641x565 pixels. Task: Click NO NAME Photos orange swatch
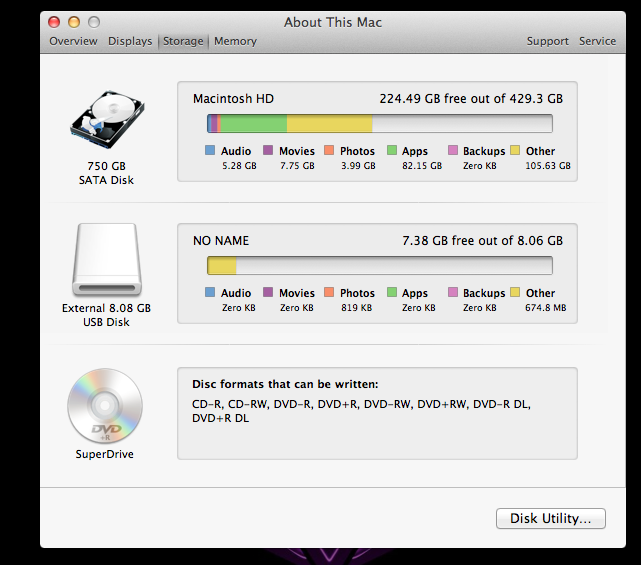tap(329, 292)
